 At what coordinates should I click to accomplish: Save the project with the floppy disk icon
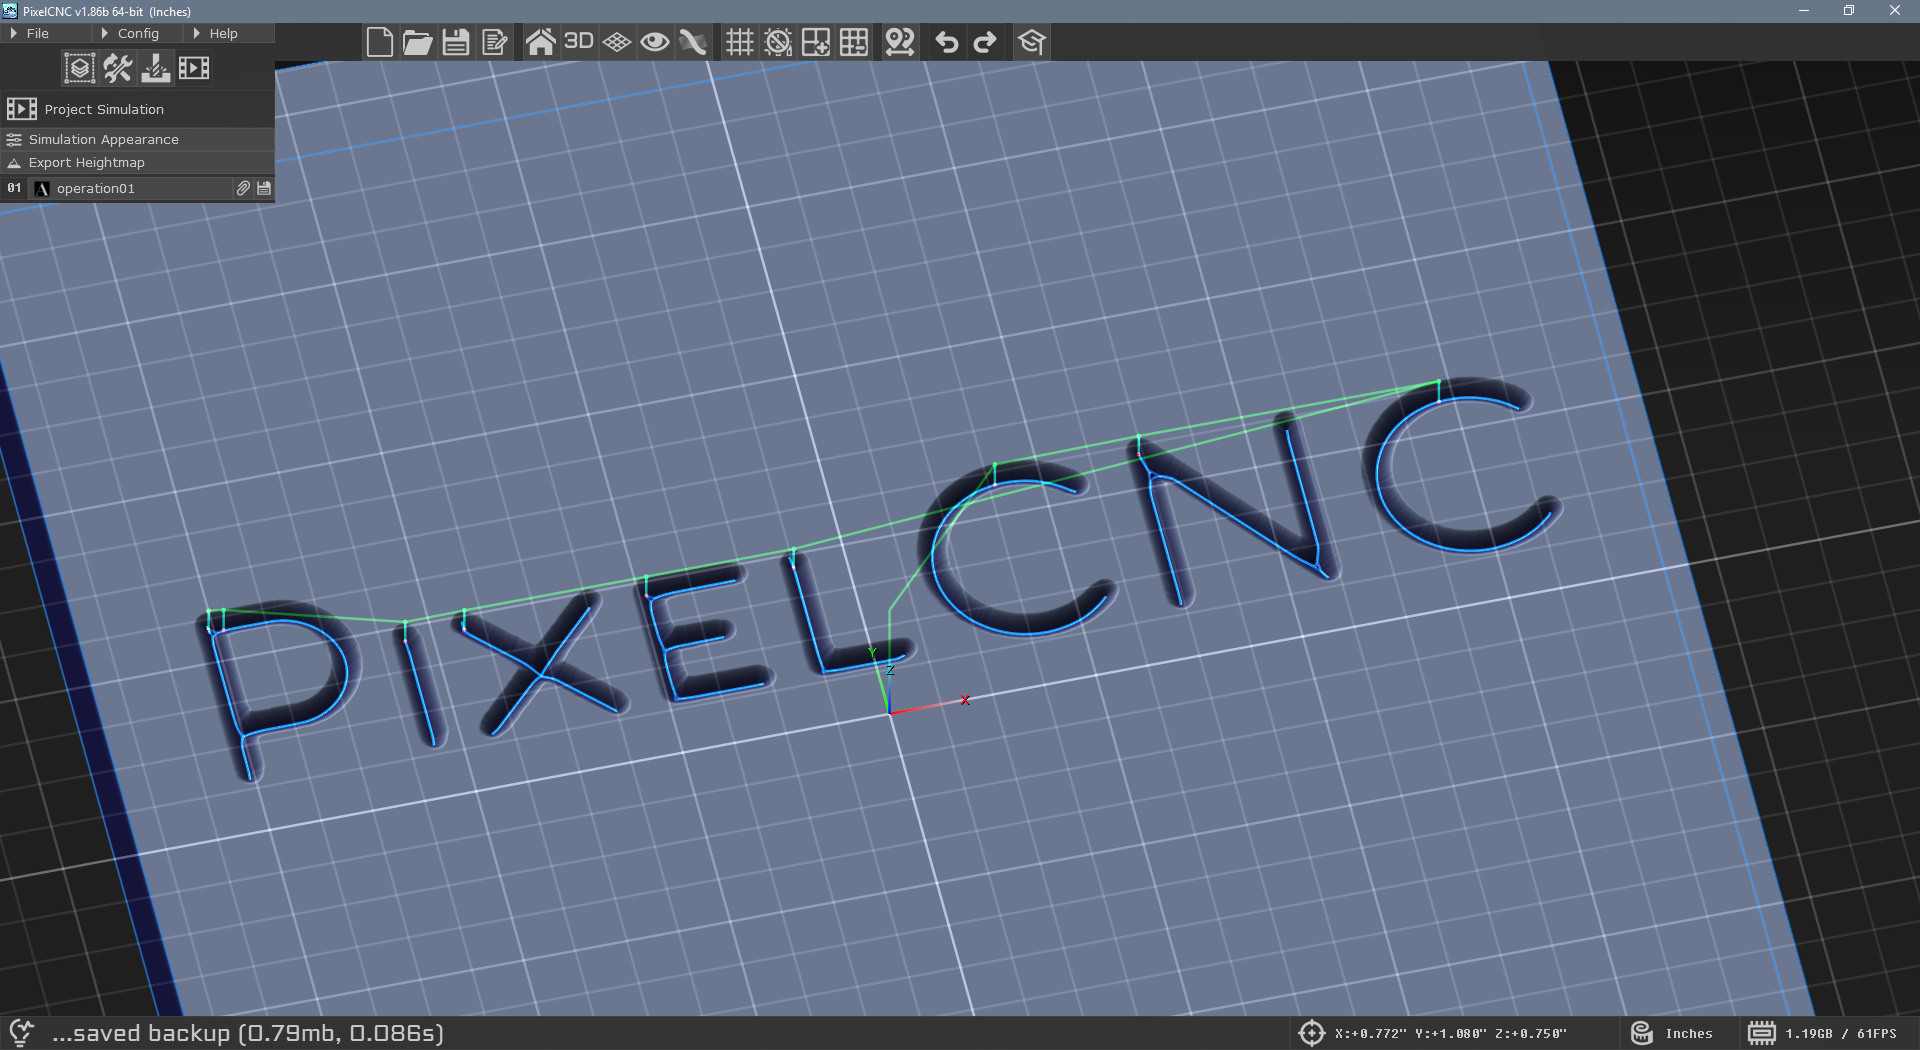coord(455,42)
